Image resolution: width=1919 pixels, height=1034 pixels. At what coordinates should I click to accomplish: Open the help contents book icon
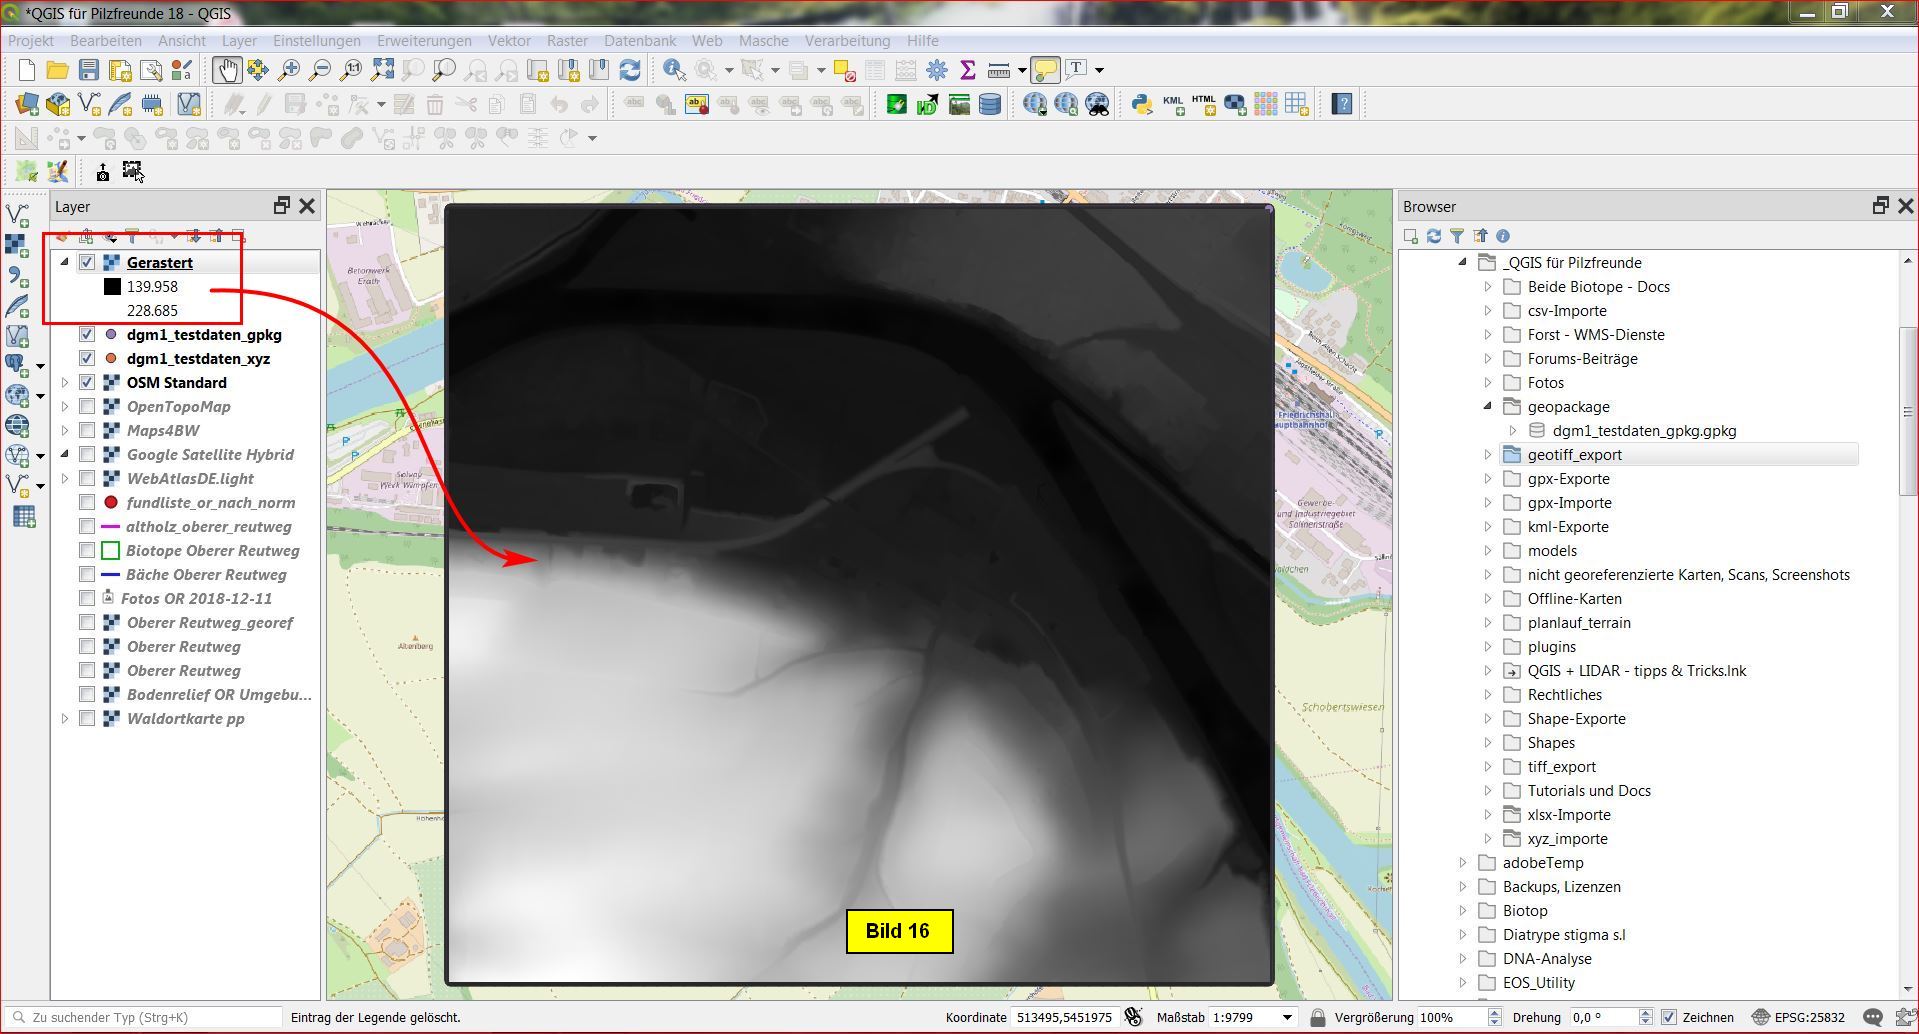tap(1342, 104)
